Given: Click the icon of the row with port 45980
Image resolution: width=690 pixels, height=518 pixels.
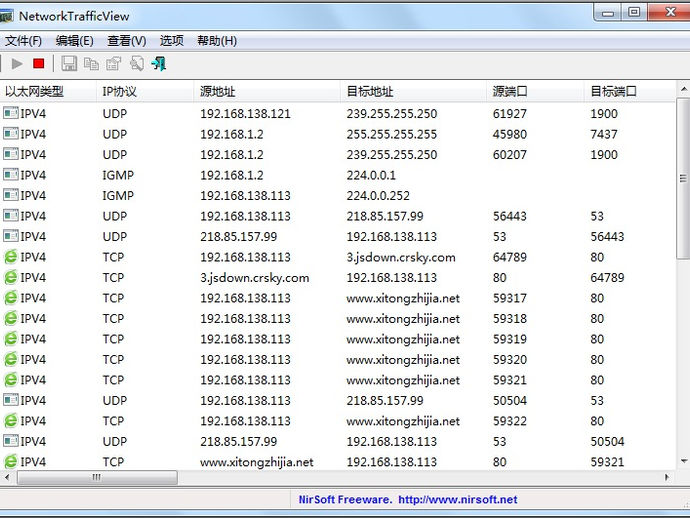Looking at the screenshot, I should 11,134.
